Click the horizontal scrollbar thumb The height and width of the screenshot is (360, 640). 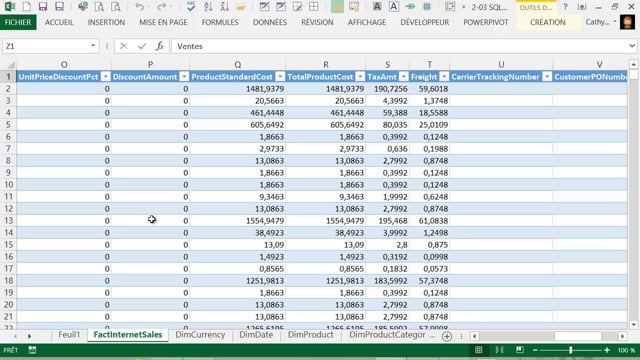(x=578, y=336)
